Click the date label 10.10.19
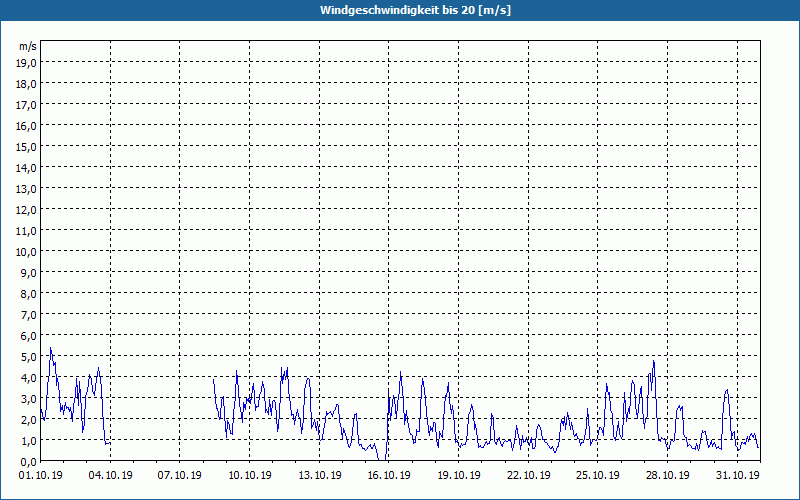The height and width of the screenshot is (500, 800). click(249, 476)
